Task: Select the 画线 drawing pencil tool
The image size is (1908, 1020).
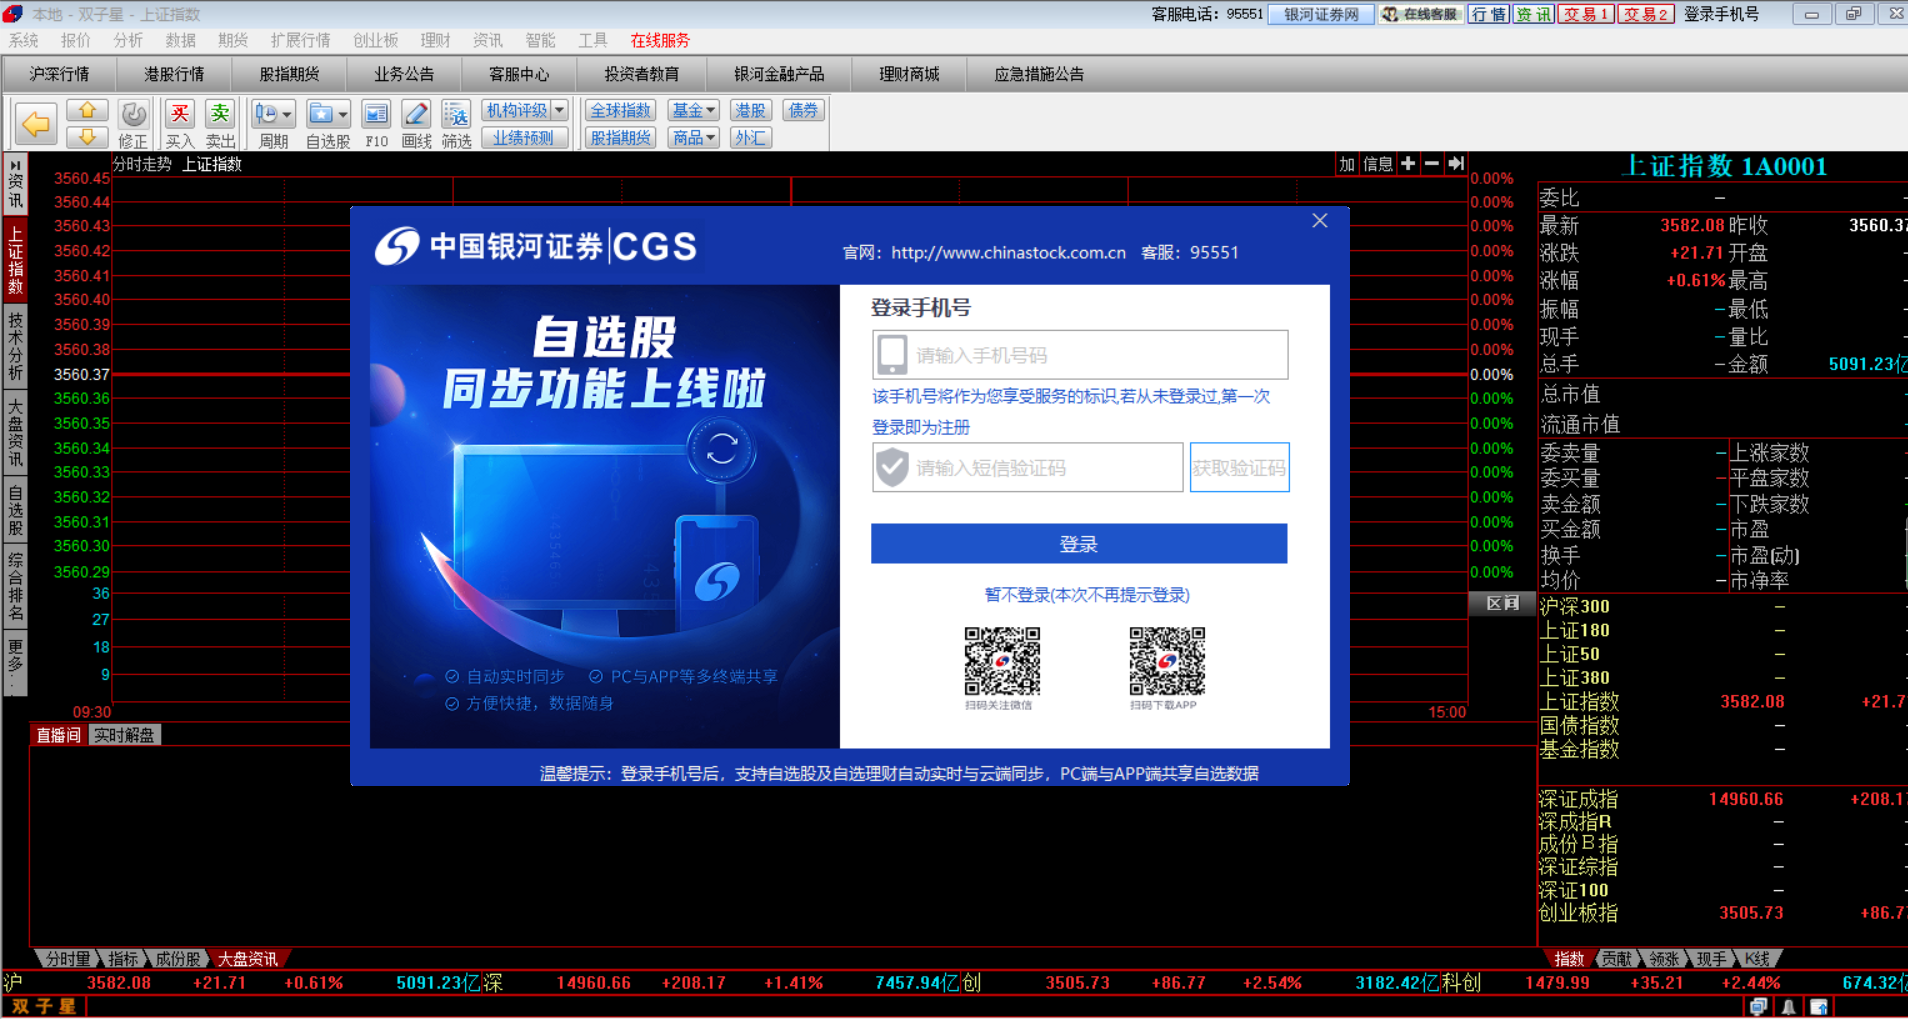Action: click(x=416, y=124)
